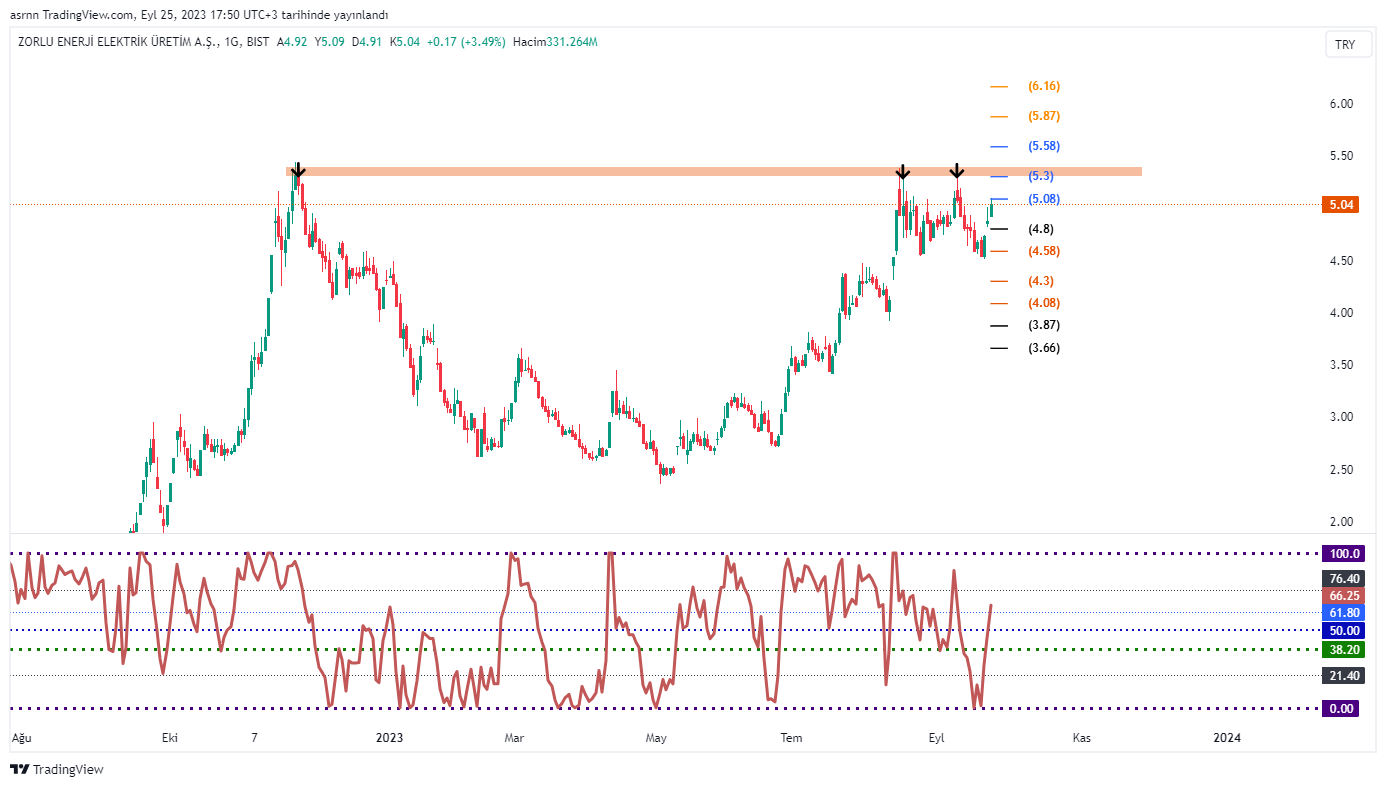Viewport: 1386px width, 787px height.
Task: Click the purple '0.00' oscillator level tag
Action: click(1342, 709)
